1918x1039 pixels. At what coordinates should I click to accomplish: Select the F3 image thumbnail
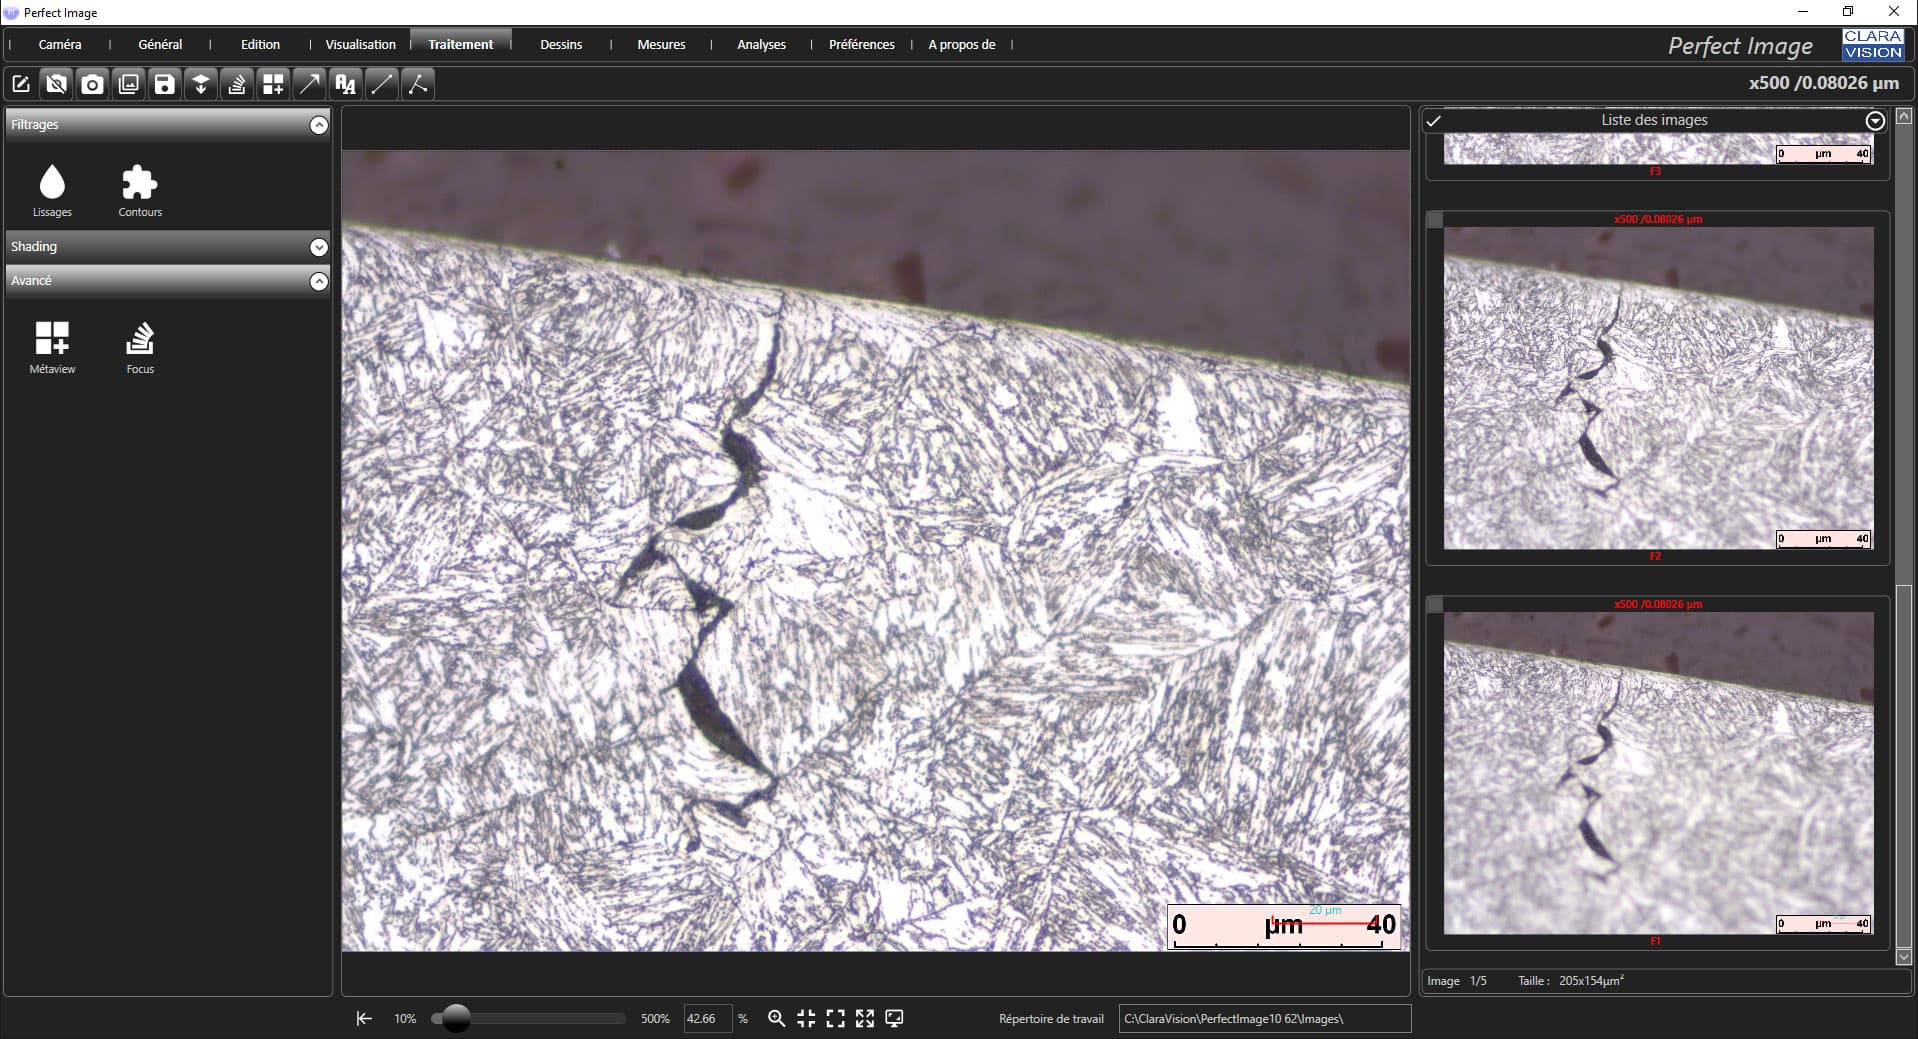coord(1658,150)
